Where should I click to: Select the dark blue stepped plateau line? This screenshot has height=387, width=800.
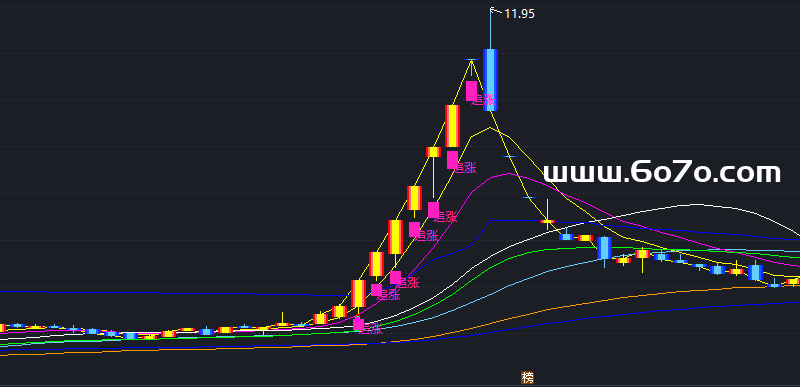point(515,221)
